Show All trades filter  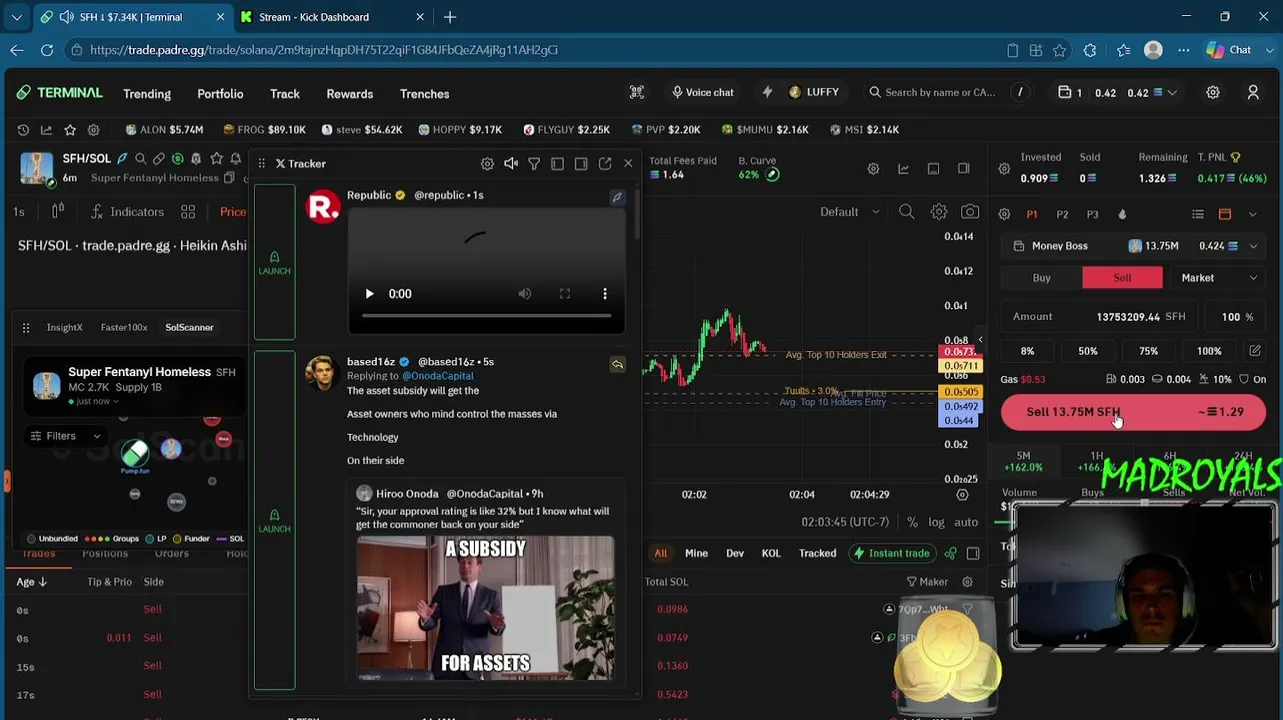click(x=661, y=553)
